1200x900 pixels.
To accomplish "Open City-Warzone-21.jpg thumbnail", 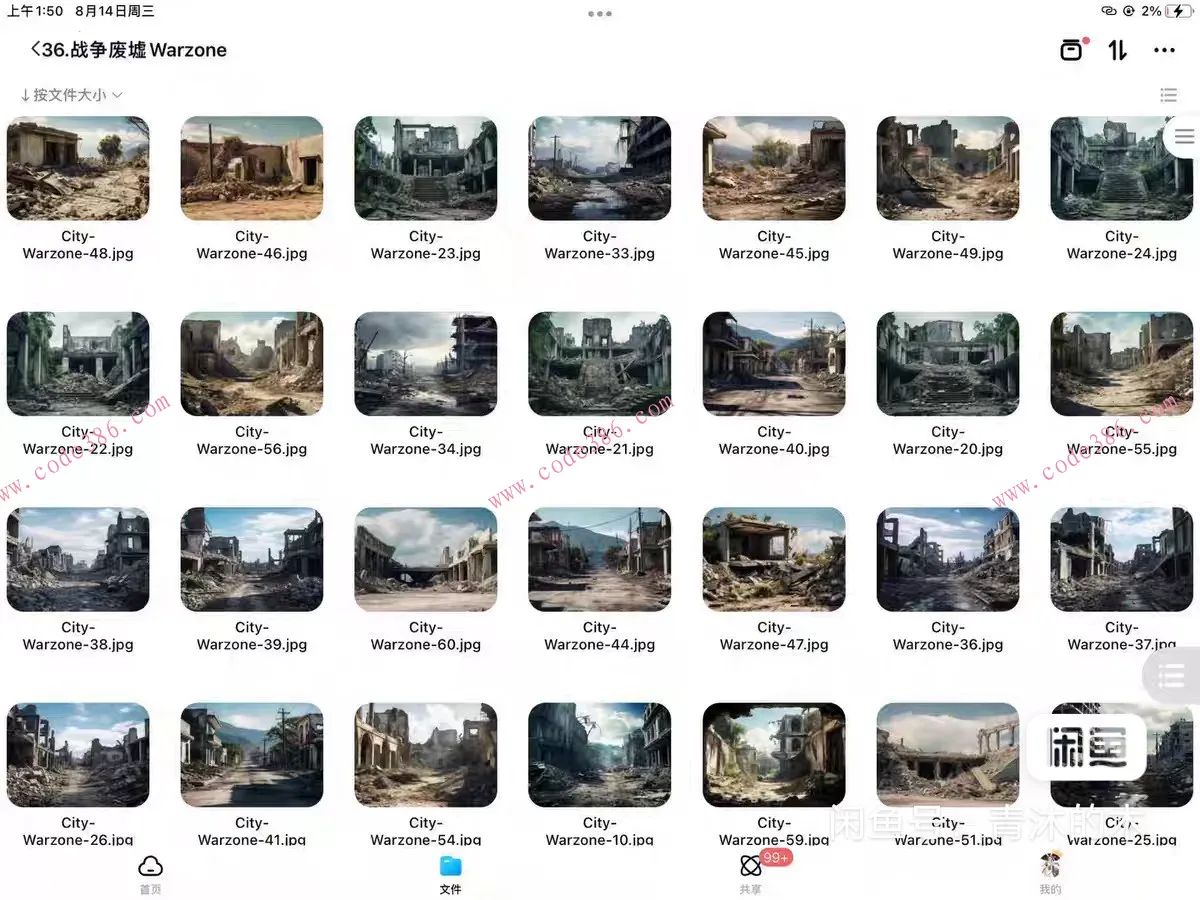I will click(x=600, y=364).
